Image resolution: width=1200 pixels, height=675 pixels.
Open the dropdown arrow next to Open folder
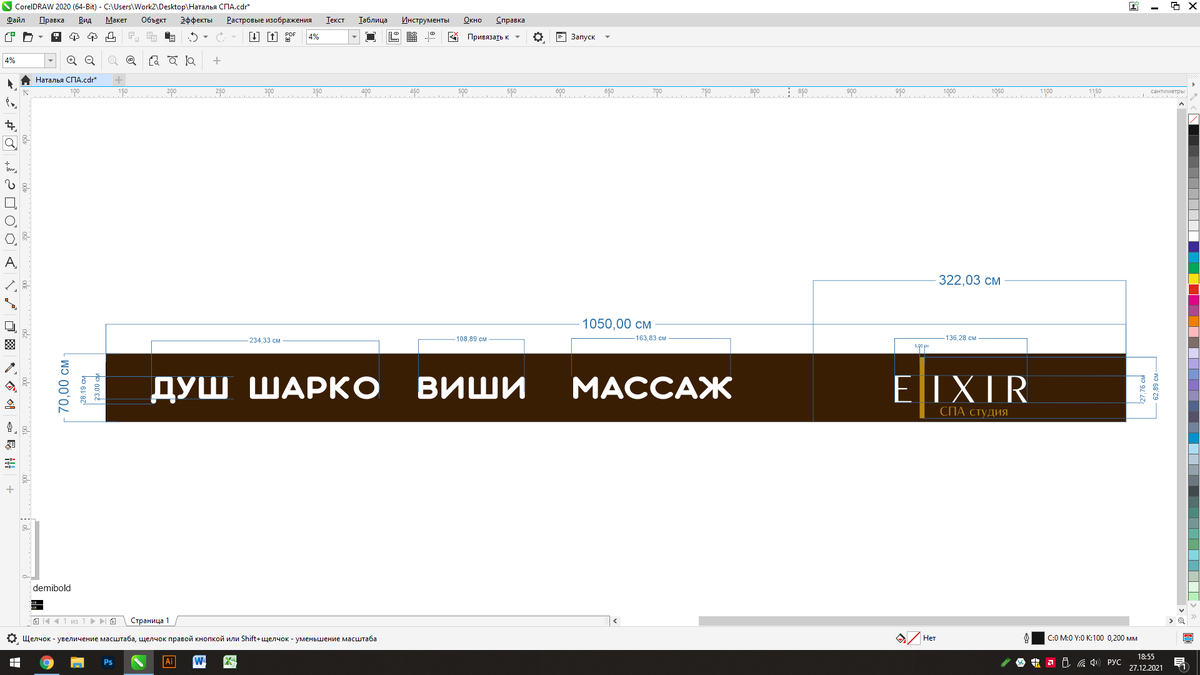click(x=41, y=37)
